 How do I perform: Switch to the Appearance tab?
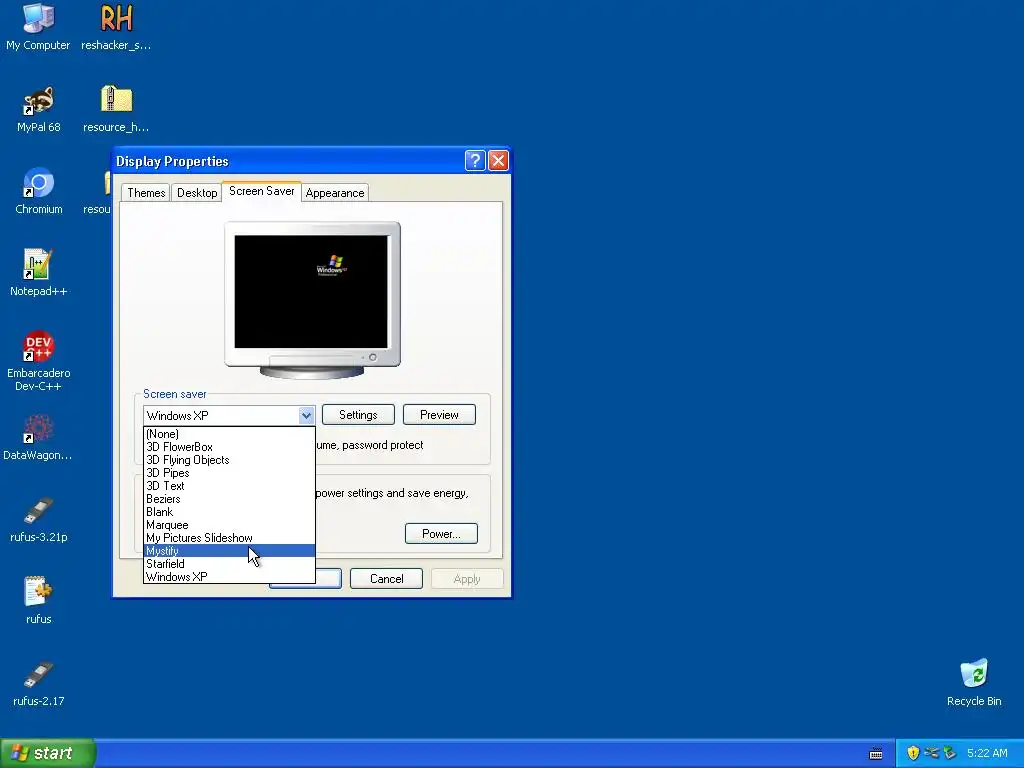pos(334,193)
